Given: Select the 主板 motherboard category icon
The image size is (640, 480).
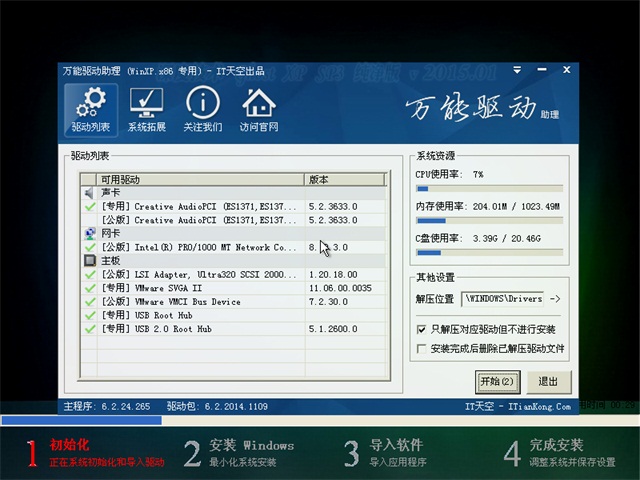Looking at the screenshot, I should click(90, 260).
